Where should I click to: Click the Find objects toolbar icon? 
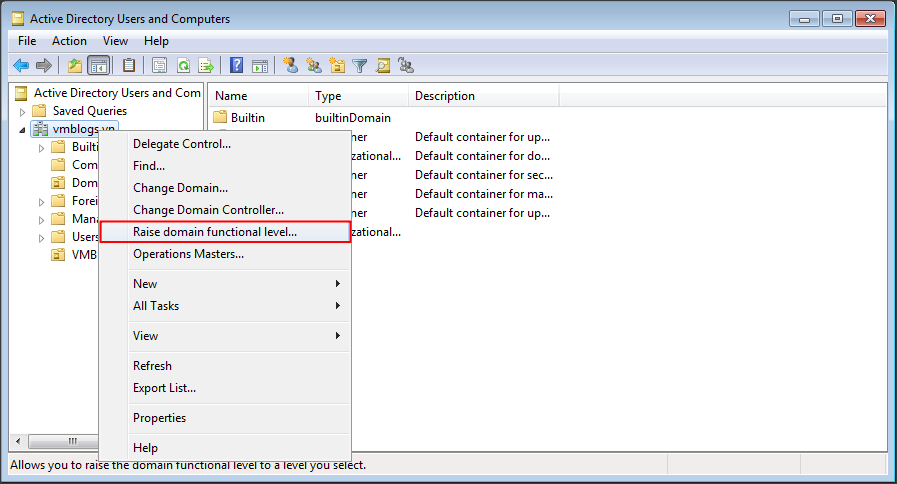pyautogui.click(x=383, y=66)
